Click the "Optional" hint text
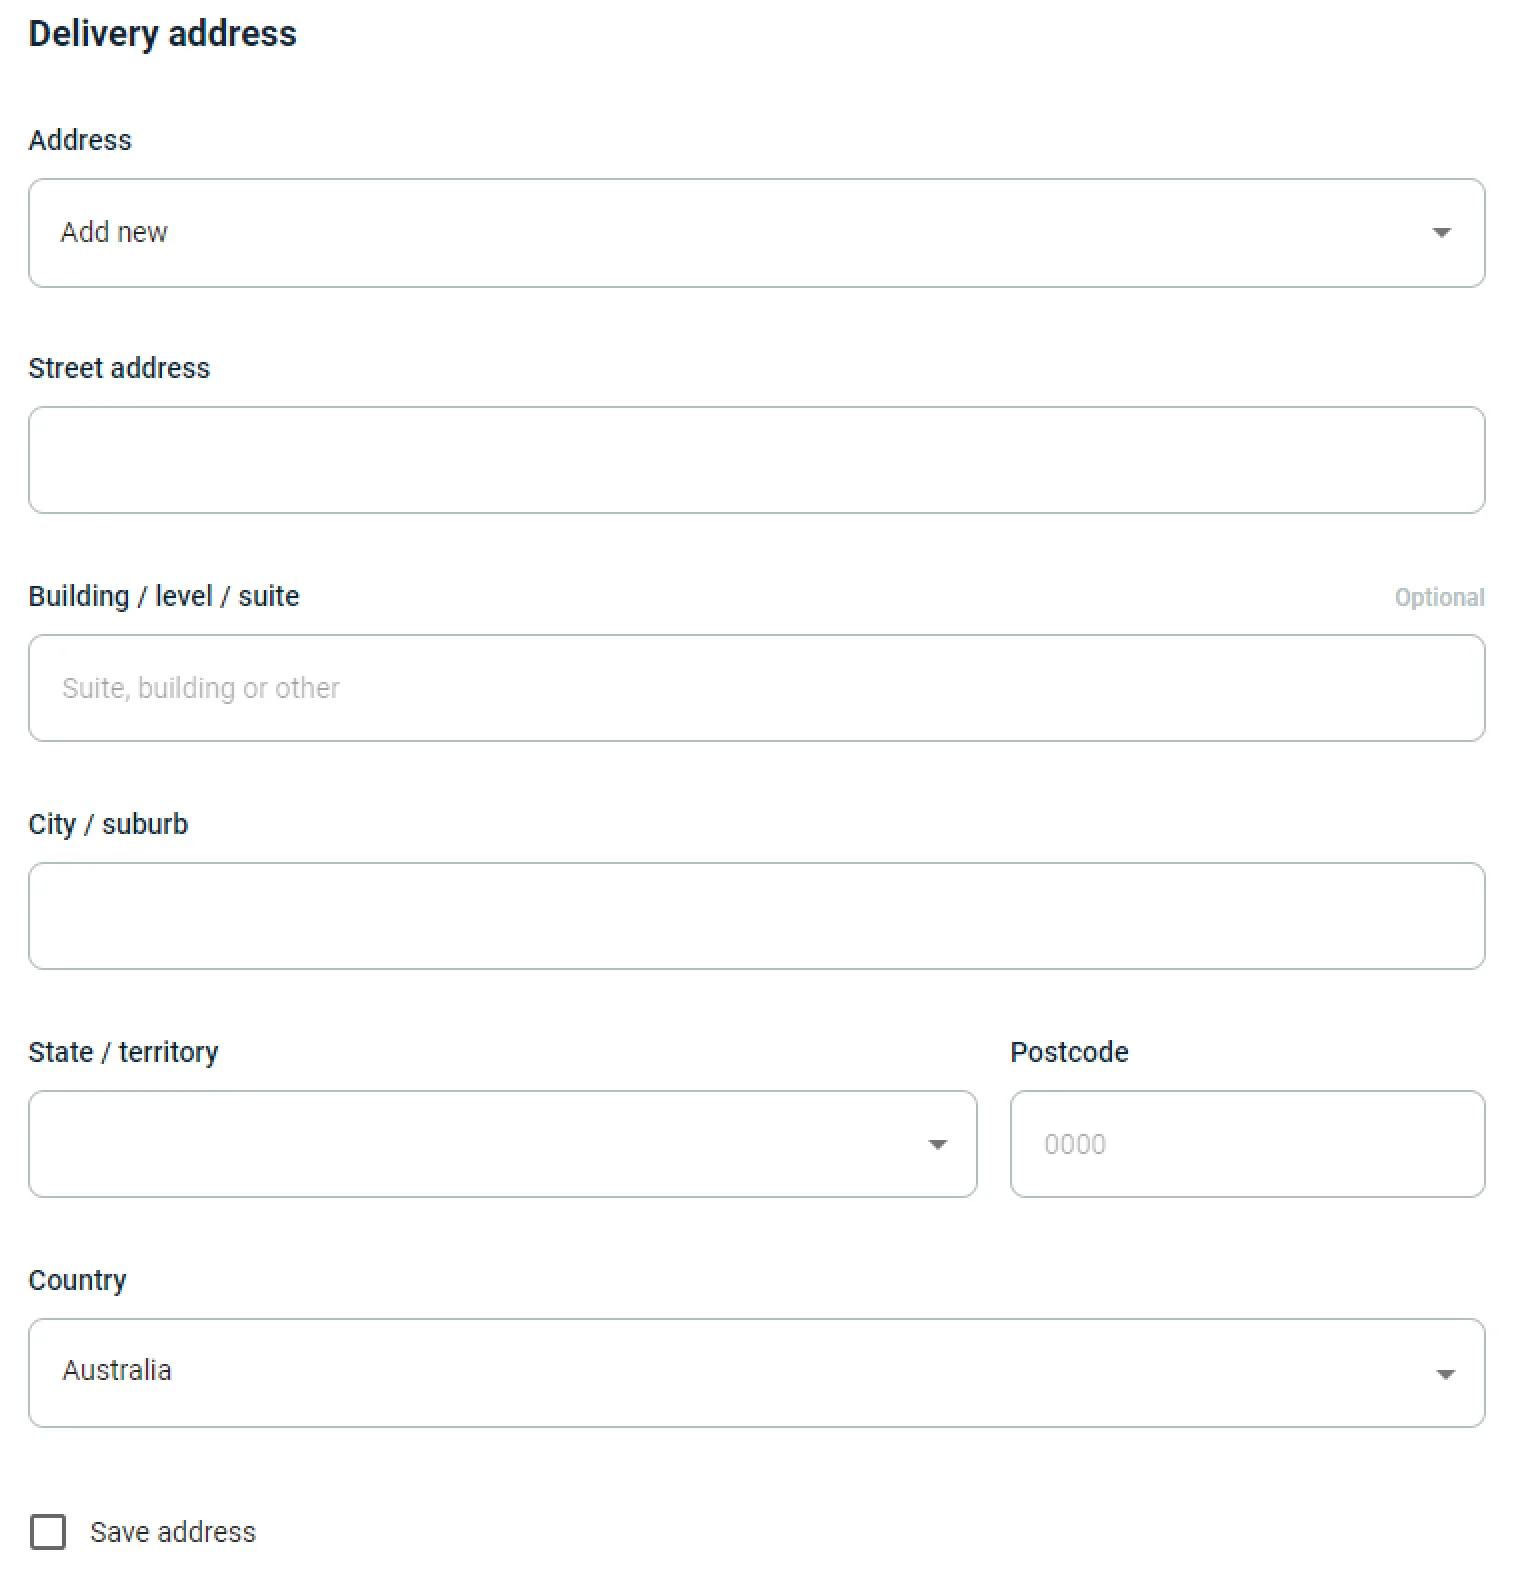 coord(1439,597)
